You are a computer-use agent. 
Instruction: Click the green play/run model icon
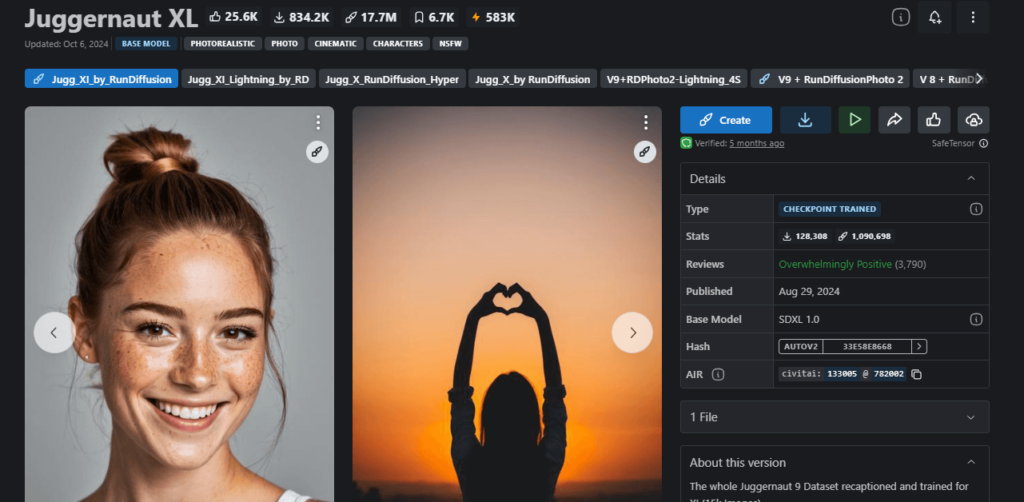(x=854, y=120)
